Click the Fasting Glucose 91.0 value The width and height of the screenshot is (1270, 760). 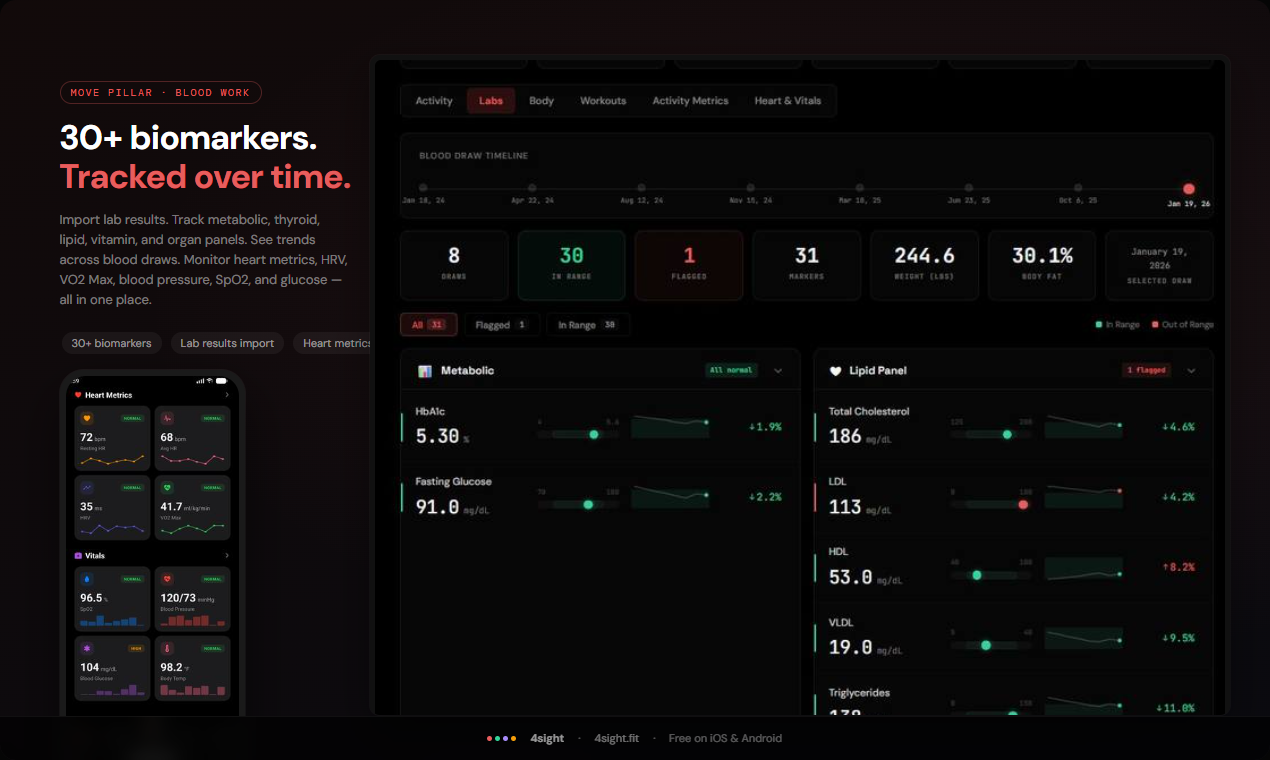437,507
